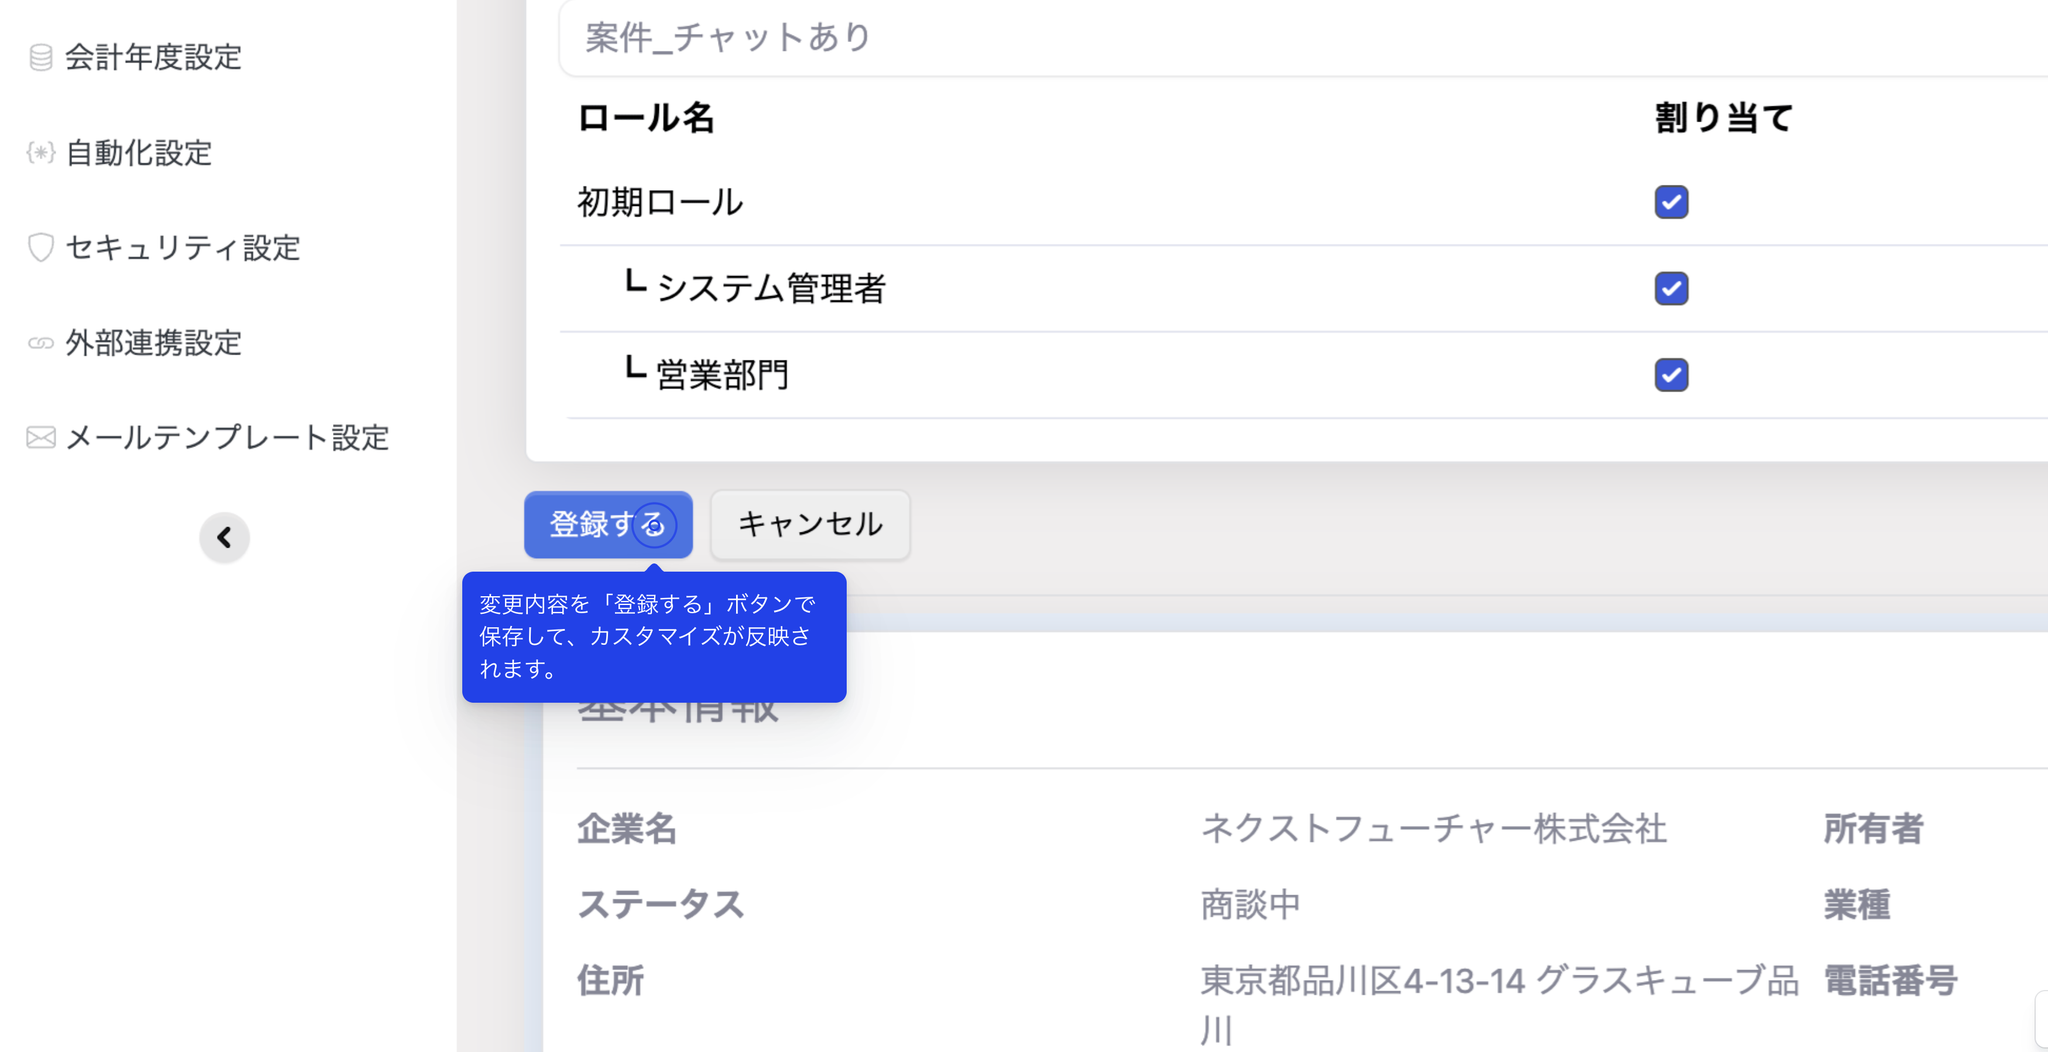This screenshot has height=1052, width=2048.
Task: Open セキュリティ設定 in sidebar
Action: [183, 247]
